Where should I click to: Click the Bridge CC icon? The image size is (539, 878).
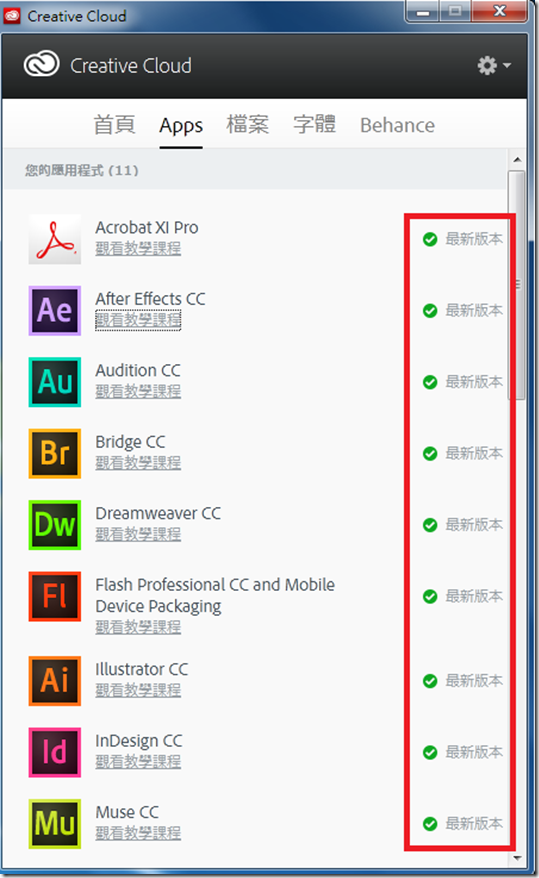pos(55,454)
